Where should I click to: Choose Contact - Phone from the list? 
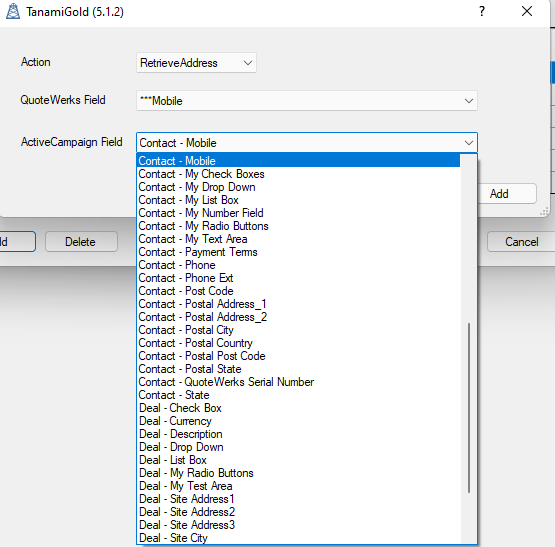299,265
